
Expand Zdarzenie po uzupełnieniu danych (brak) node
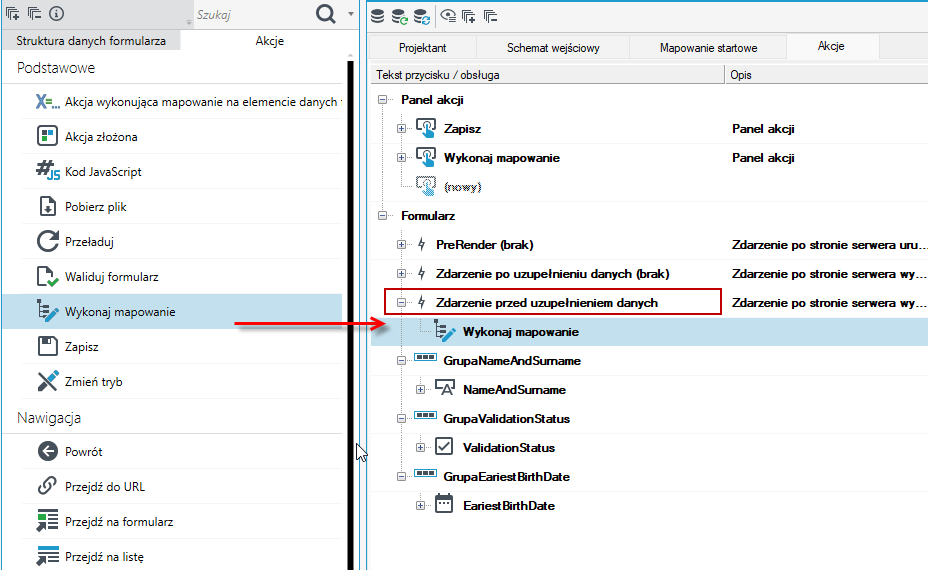pyautogui.click(x=401, y=273)
